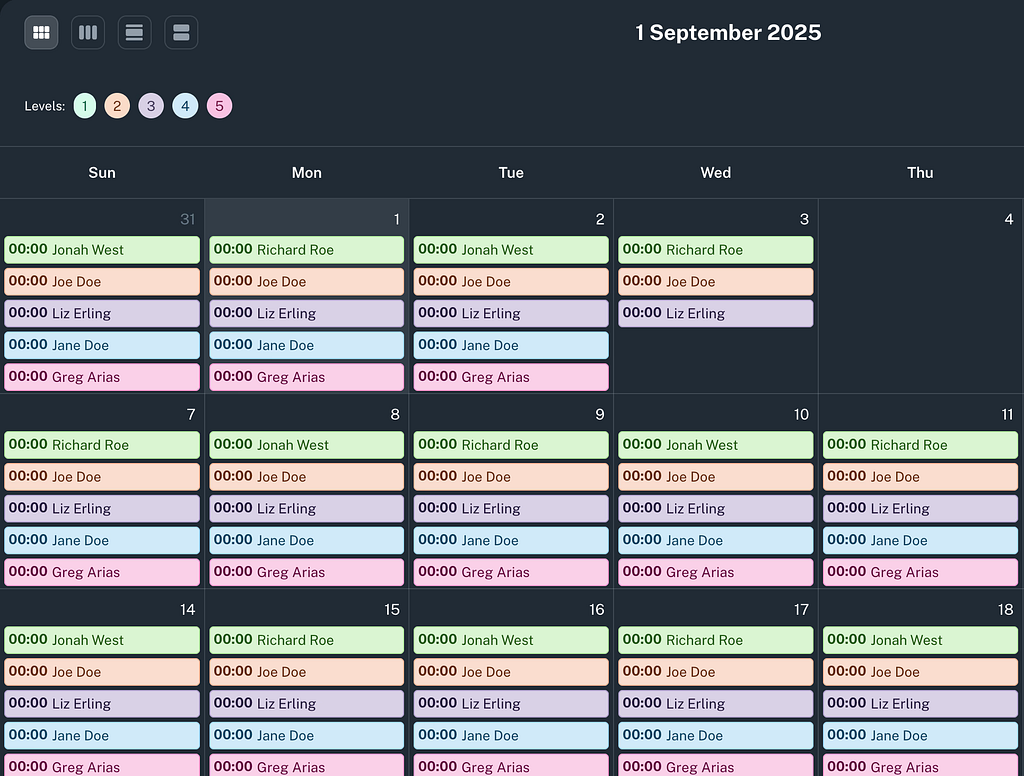Screen dimensions: 1024x776
Task: Open Jane Doe event on the 14th
Action: (102, 736)
